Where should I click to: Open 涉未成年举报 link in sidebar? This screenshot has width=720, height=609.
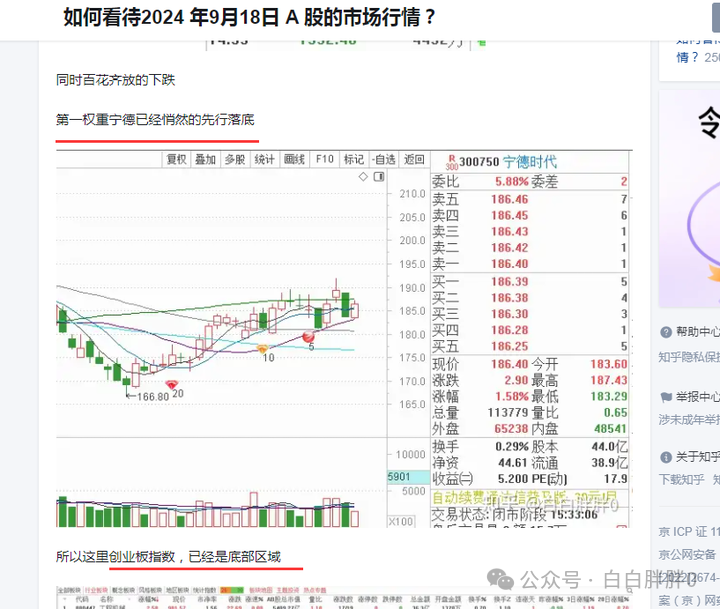689,419
